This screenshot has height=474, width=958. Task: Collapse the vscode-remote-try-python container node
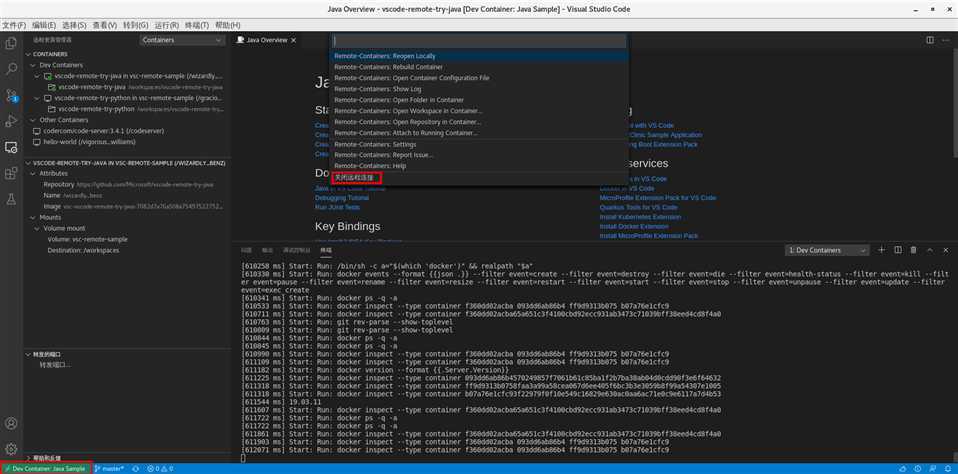[128, 98]
